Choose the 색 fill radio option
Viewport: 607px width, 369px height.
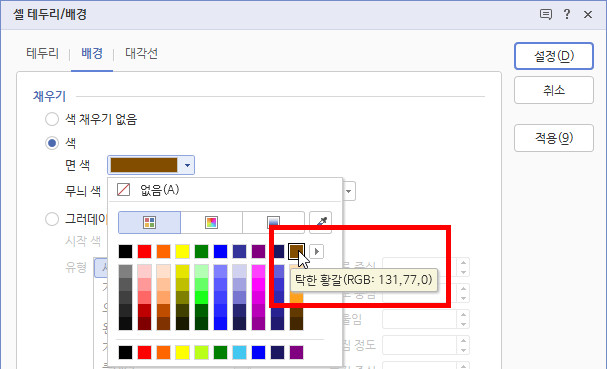click(52, 143)
